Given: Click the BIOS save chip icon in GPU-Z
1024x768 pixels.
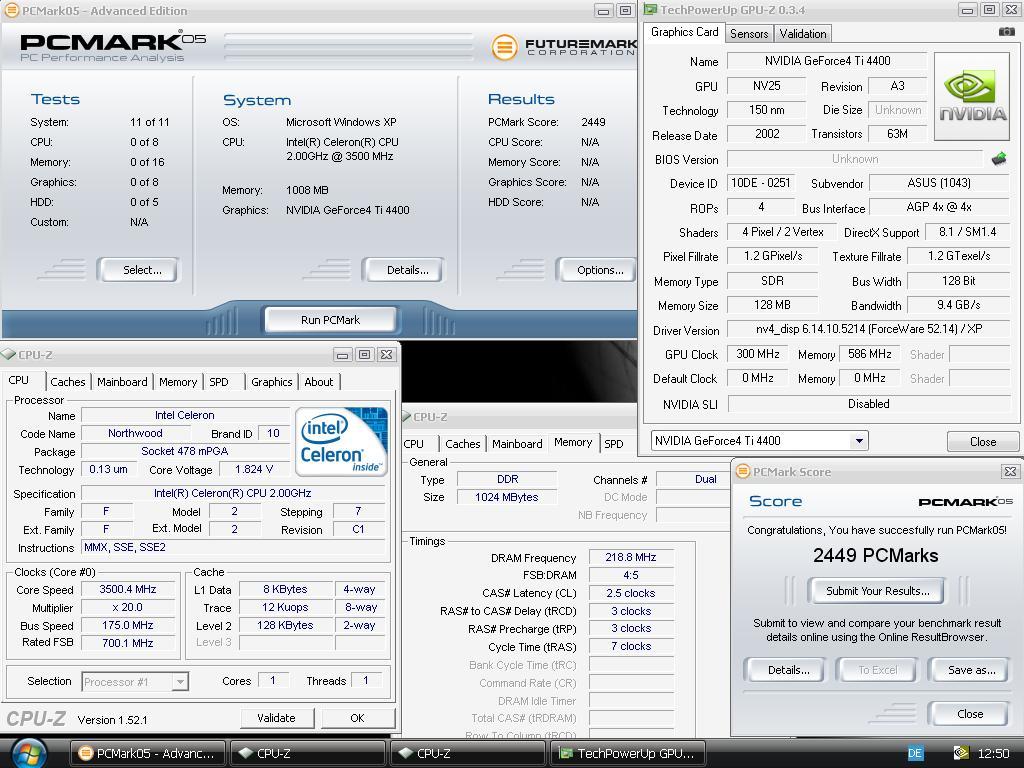Looking at the screenshot, I should [999, 159].
